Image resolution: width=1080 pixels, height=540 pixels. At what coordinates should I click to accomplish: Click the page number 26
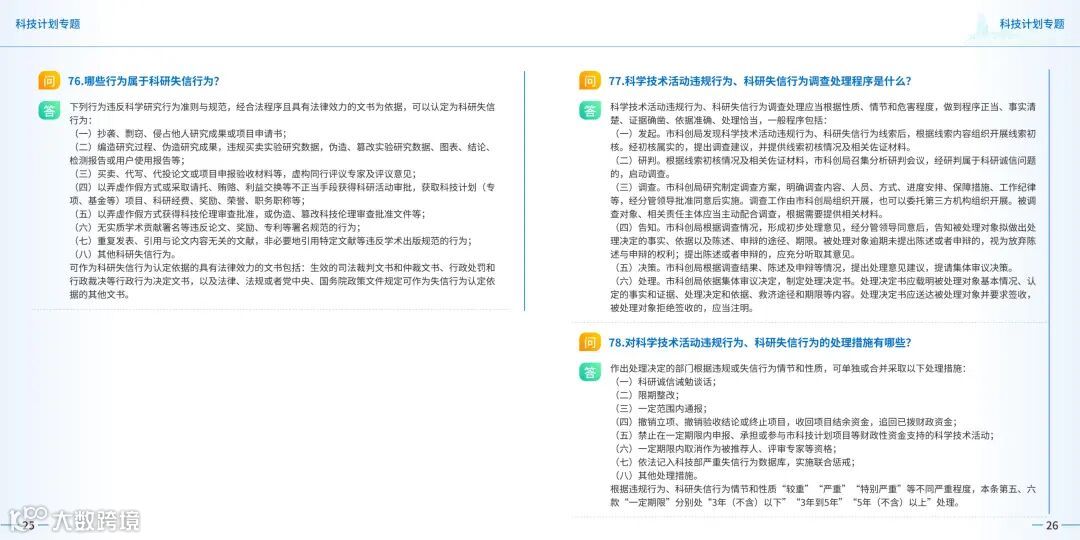point(1052,526)
